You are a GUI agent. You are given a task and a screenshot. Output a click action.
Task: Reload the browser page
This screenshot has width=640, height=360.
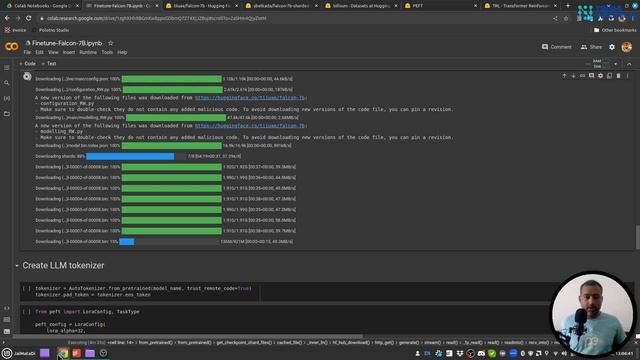[x=28, y=18]
